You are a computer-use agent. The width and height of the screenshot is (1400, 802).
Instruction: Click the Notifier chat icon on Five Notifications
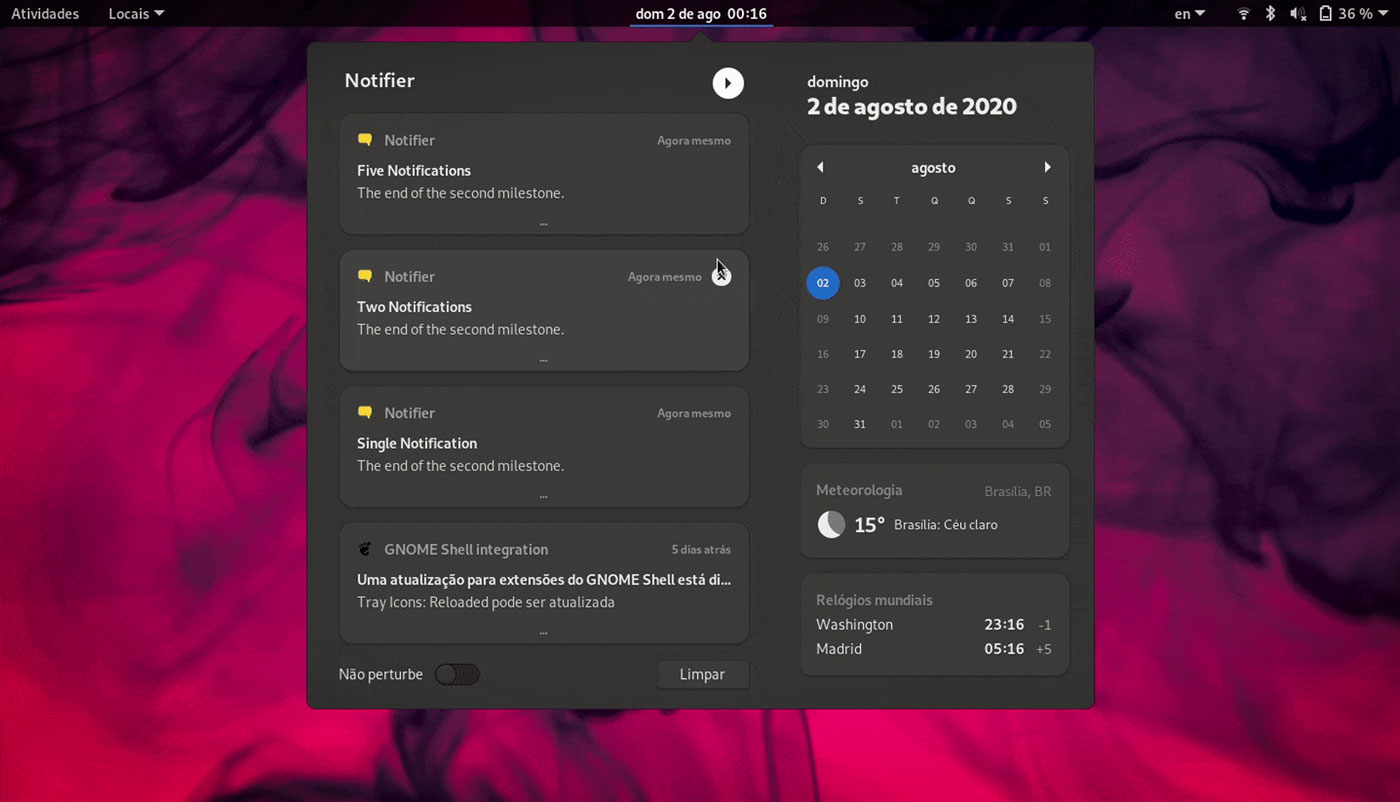[365, 140]
